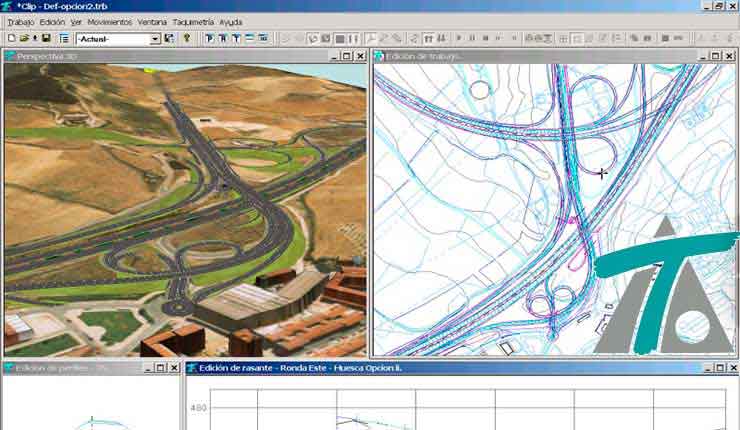Click the -Actual- combo box field
Image resolution: width=740 pixels, height=430 pixels.
coord(118,39)
